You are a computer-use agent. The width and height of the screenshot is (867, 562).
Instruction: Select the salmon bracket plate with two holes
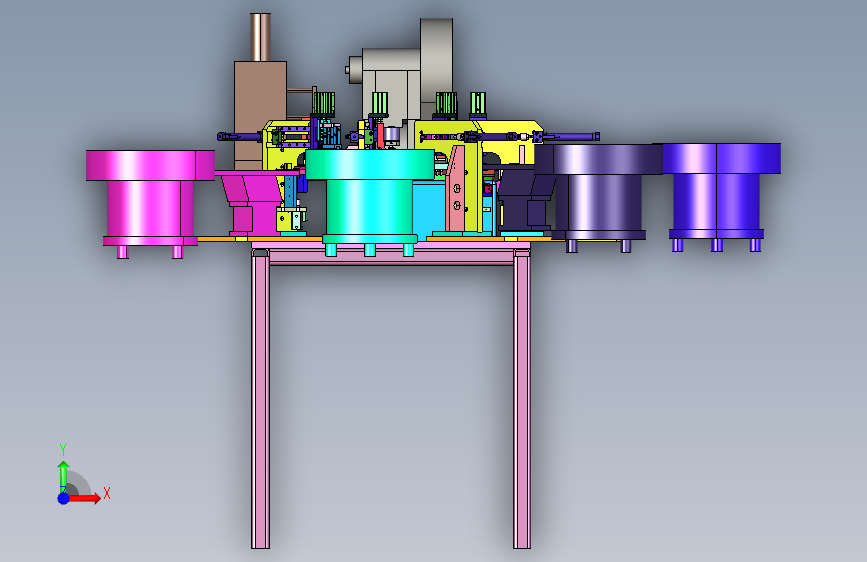pos(457,188)
